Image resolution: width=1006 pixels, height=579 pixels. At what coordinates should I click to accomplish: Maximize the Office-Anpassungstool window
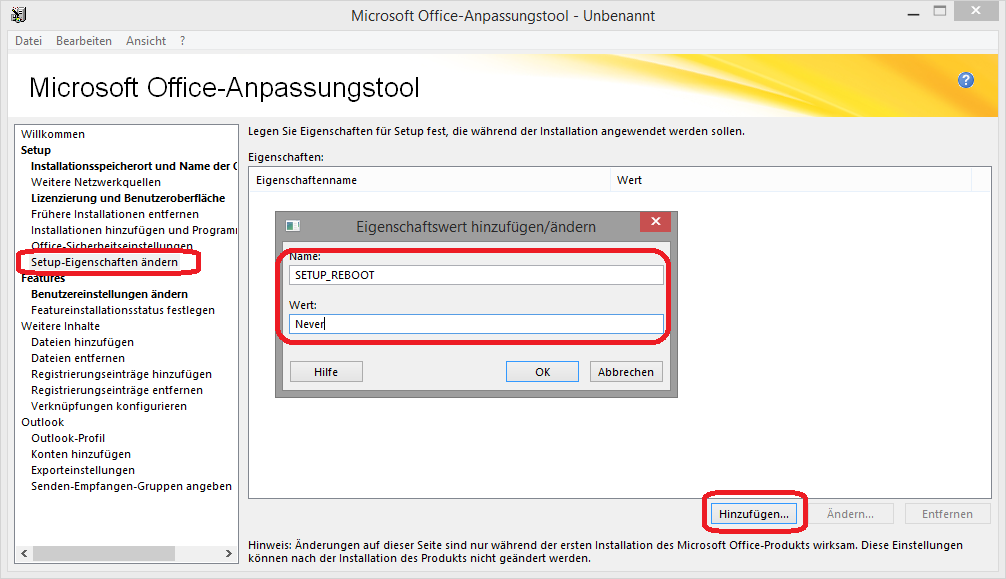(940, 12)
